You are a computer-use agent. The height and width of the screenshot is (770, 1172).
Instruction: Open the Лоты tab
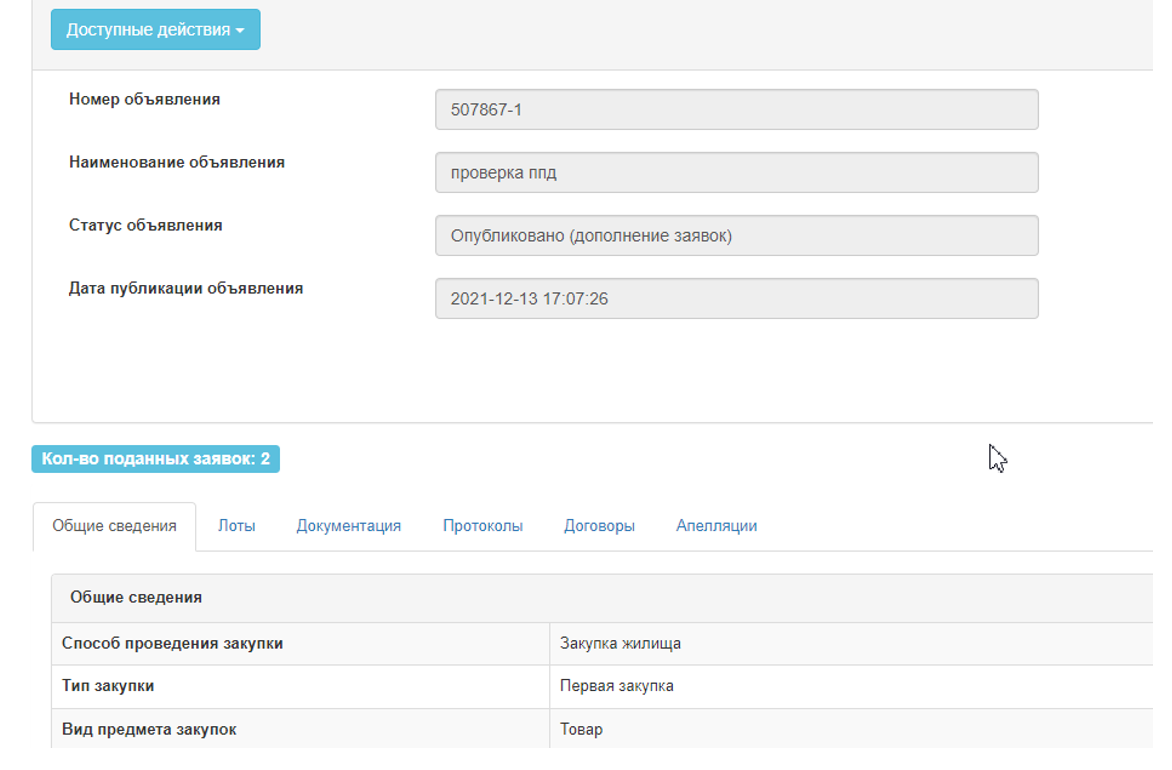point(236,526)
